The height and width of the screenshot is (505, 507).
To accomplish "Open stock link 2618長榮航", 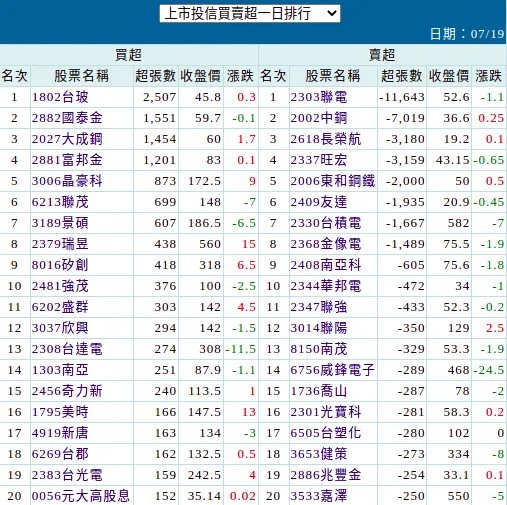I will coord(326,139).
